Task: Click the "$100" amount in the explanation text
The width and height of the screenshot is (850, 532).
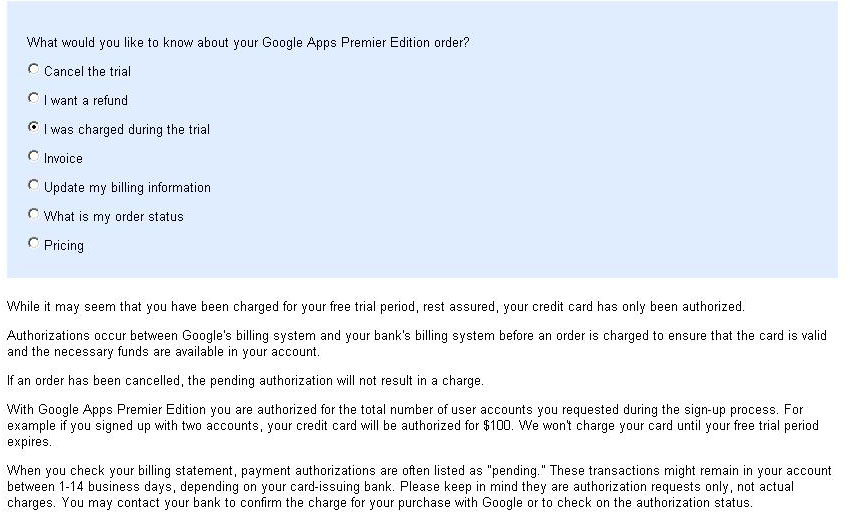Action: coord(497,426)
